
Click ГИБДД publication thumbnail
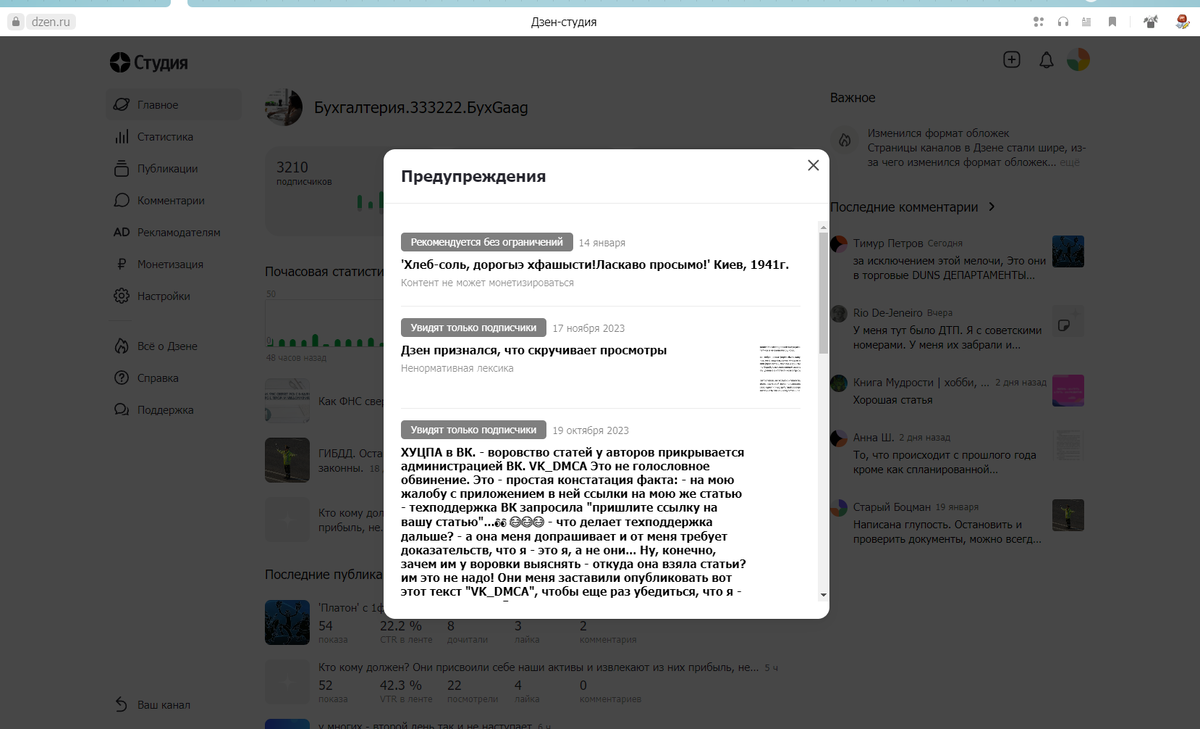click(x=287, y=460)
